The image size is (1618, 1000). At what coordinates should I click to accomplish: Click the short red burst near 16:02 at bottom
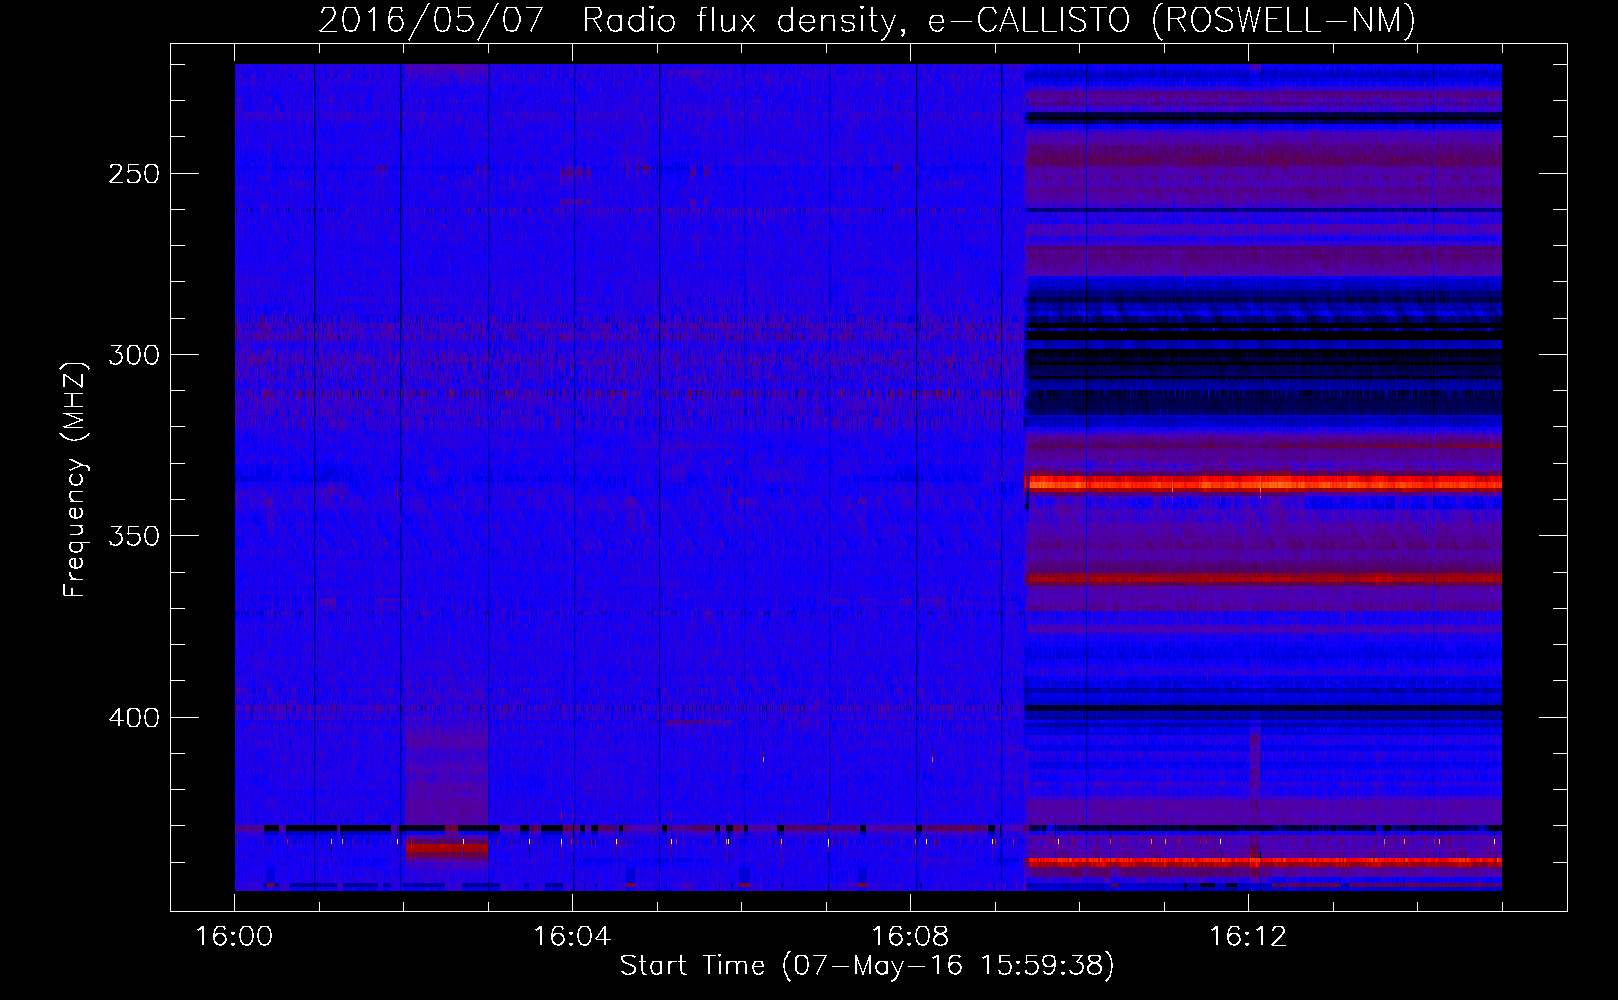click(446, 849)
